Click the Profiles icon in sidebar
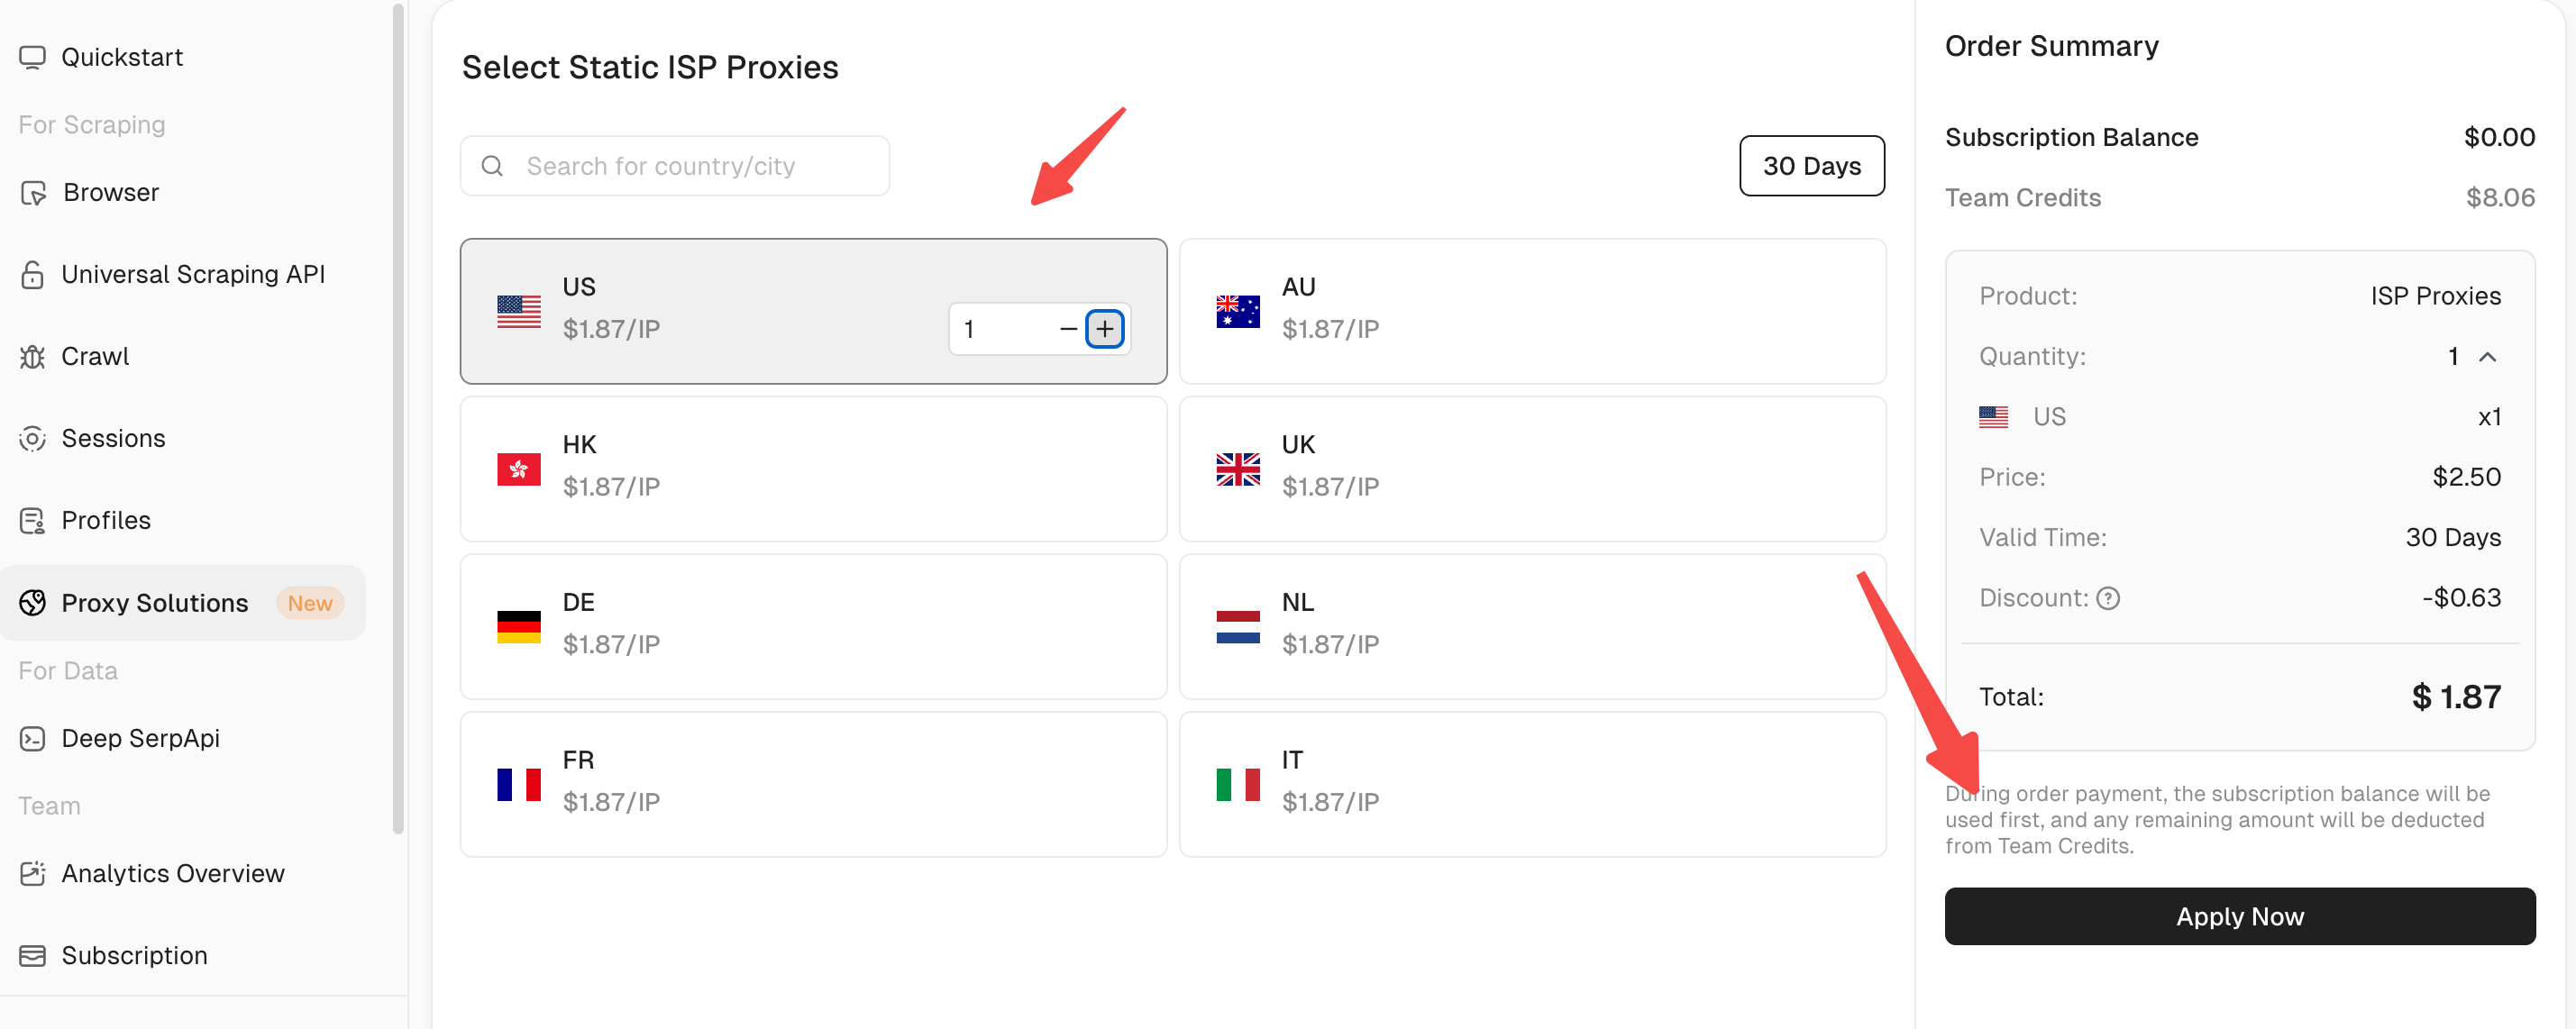Image resolution: width=2576 pixels, height=1029 pixels. pyautogui.click(x=32, y=521)
